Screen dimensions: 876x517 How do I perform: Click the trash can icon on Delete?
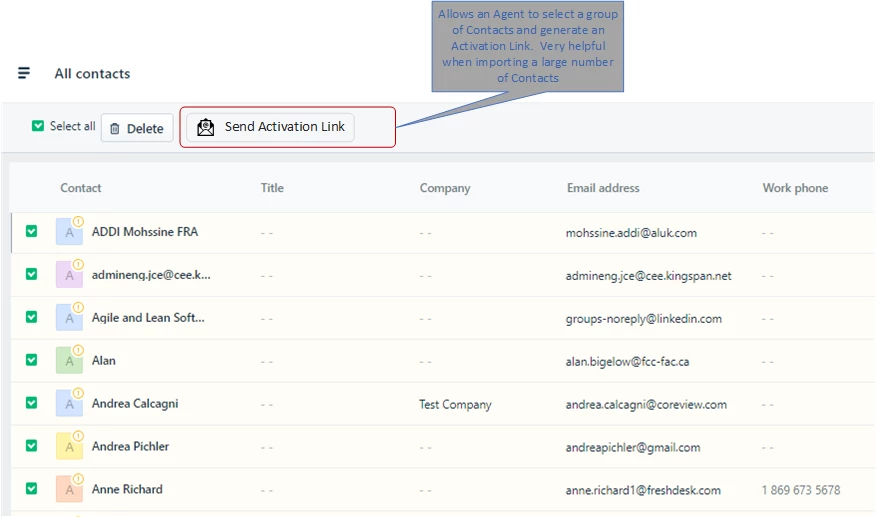(115, 129)
